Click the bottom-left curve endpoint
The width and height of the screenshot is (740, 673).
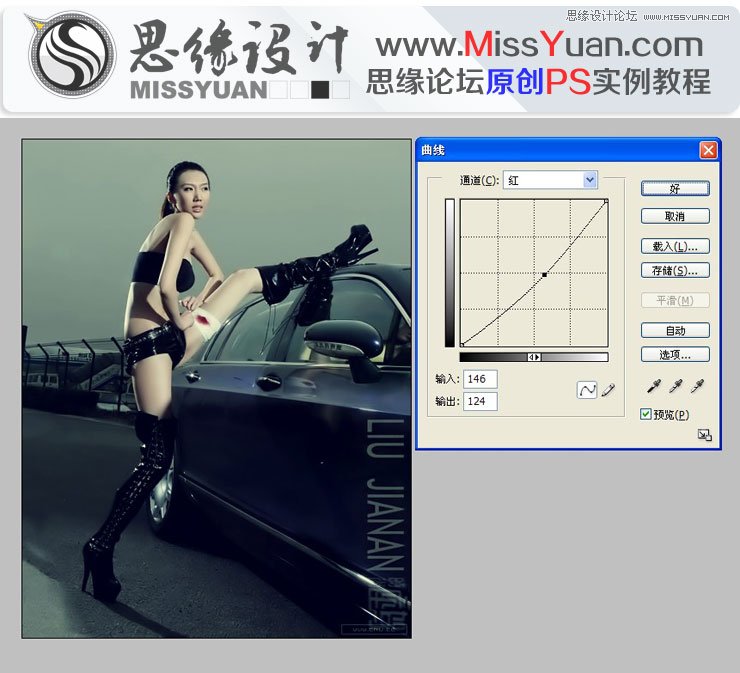462,345
